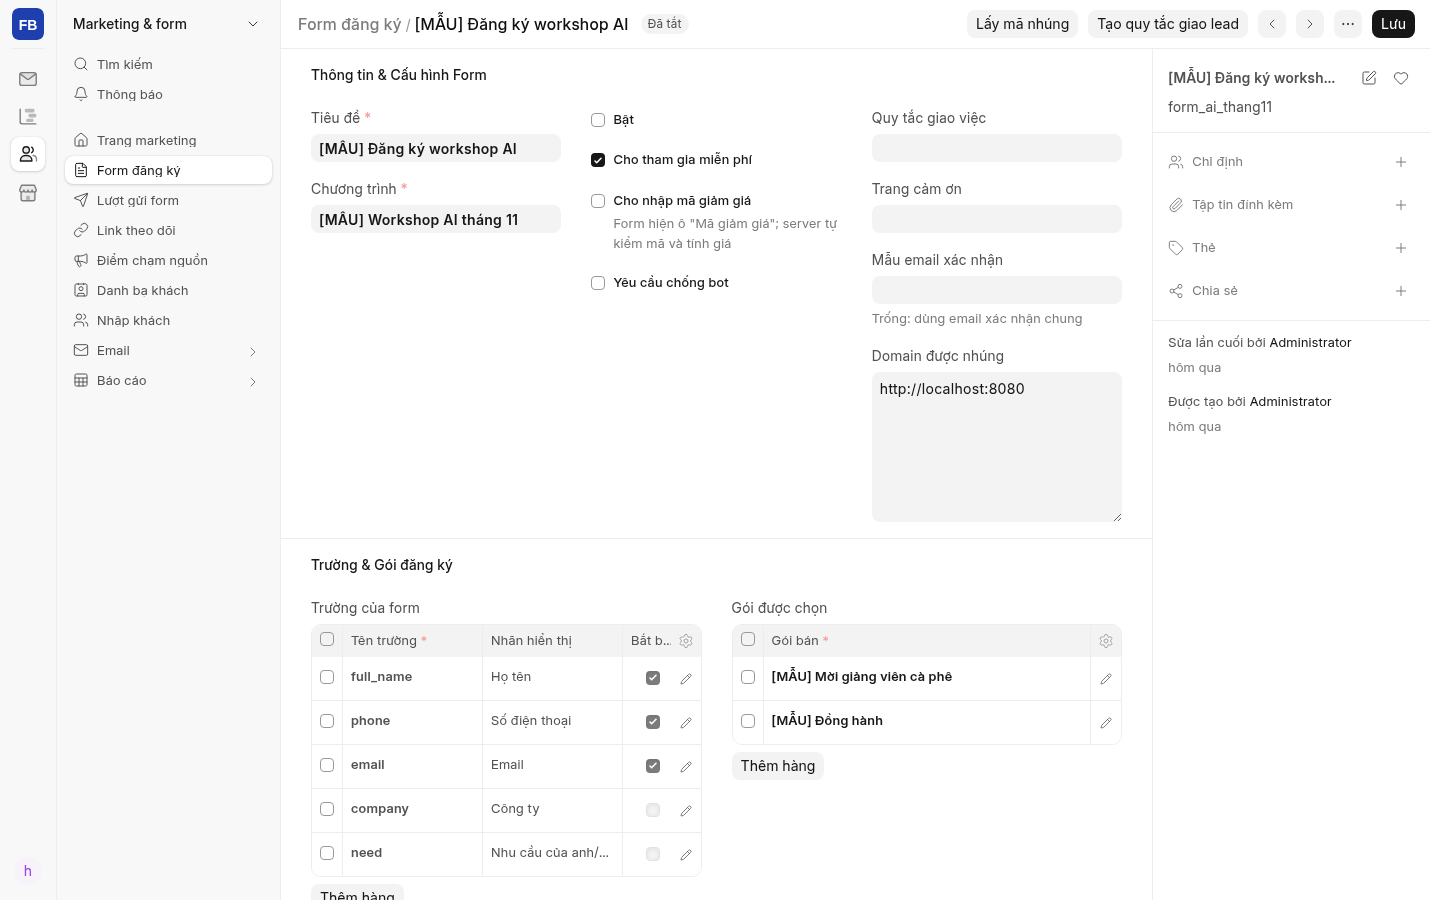The image size is (1440, 900).
Task: Edit the full_name row pencil icon
Action: [x=686, y=679]
